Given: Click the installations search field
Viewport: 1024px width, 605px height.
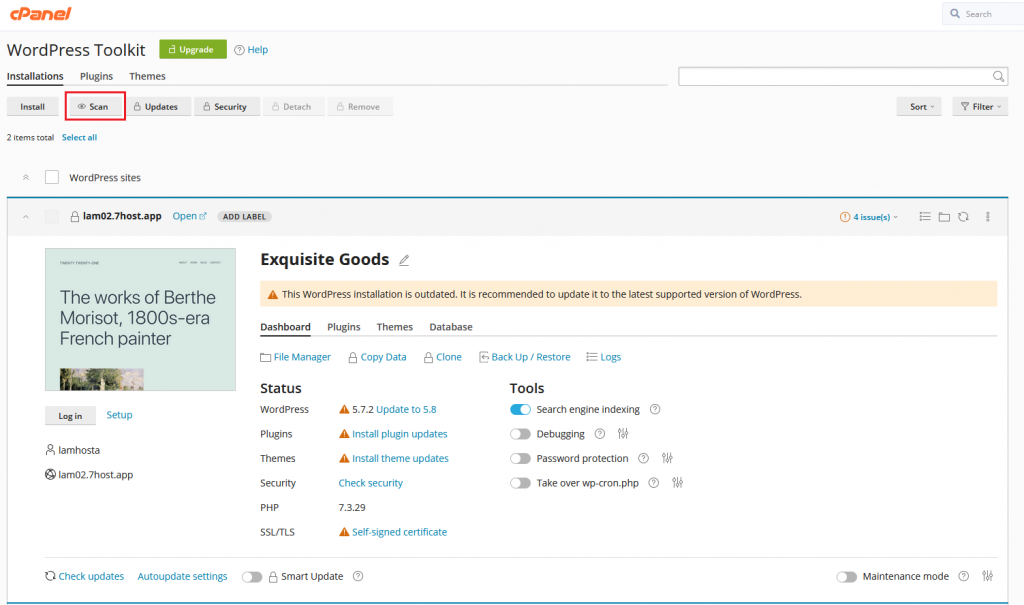Looking at the screenshot, I should pos(842,76).
